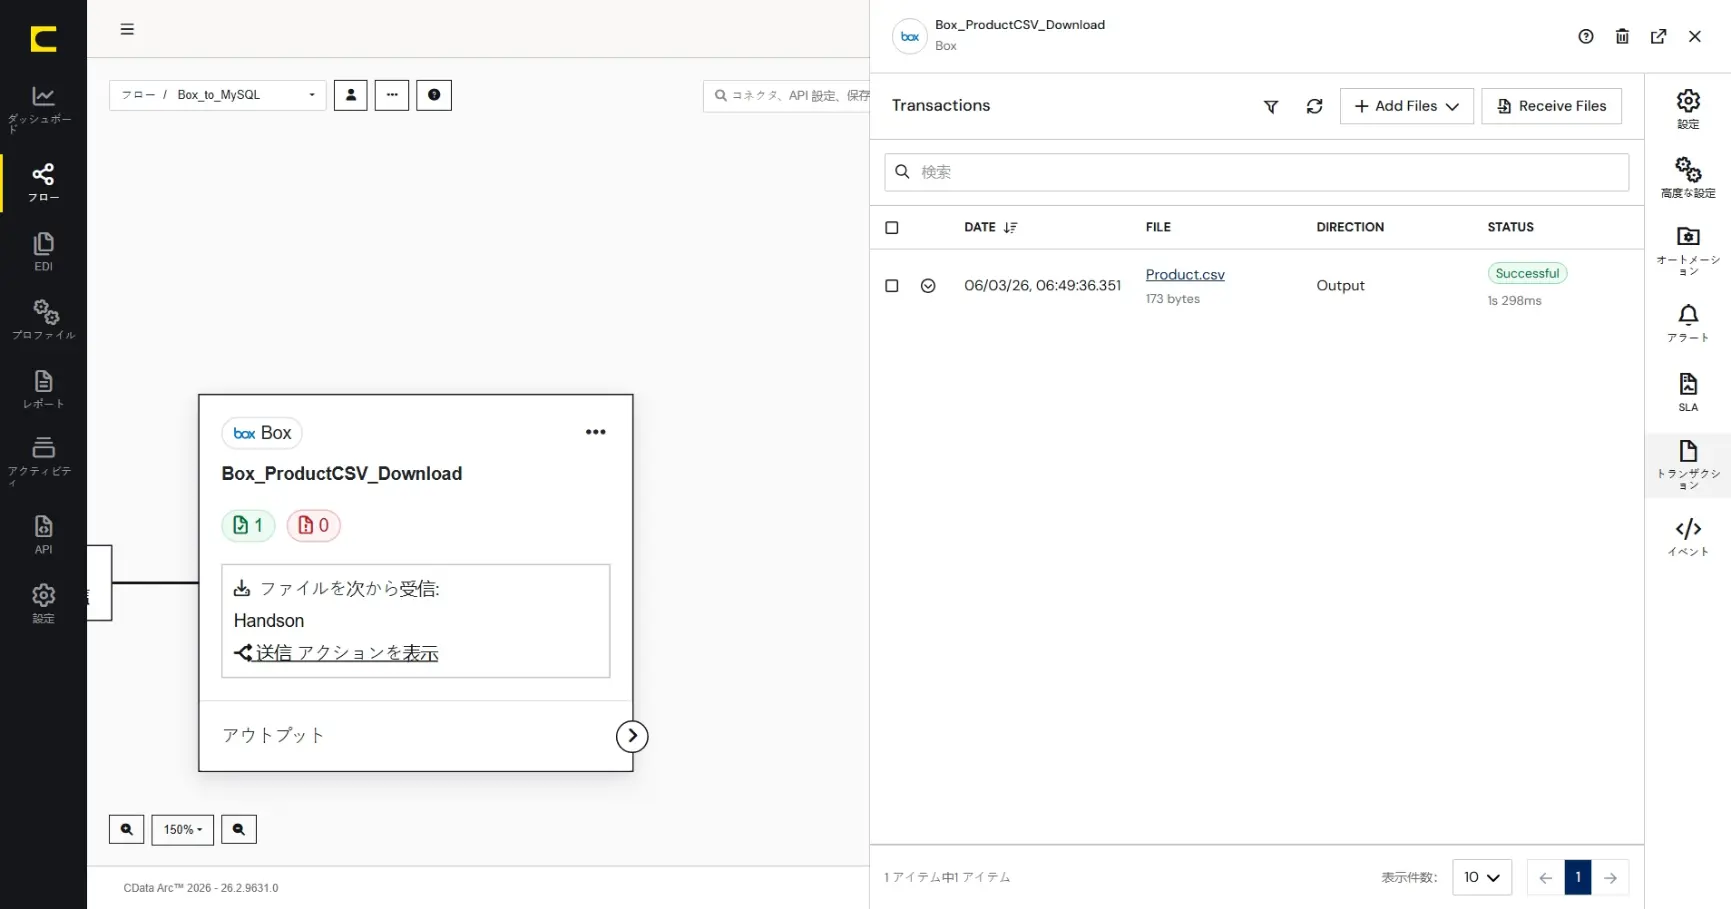Click the connector output arrow circle
The height and width of the screenshot is (909, 1731).
click(632, 736)
